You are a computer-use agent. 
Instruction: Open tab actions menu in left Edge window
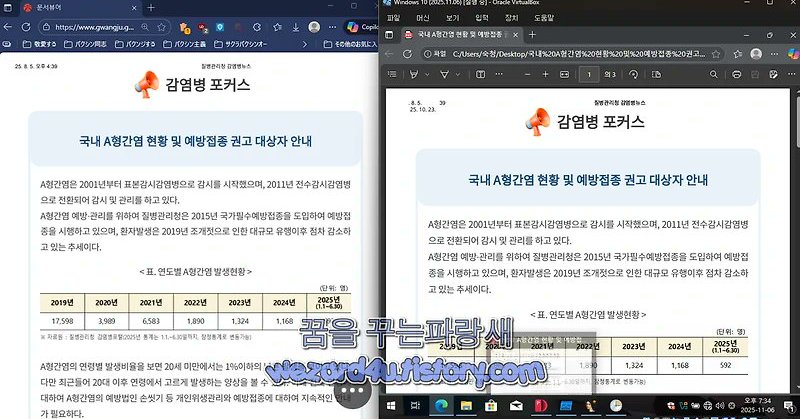pyautogui.click(x=8, y=8)
